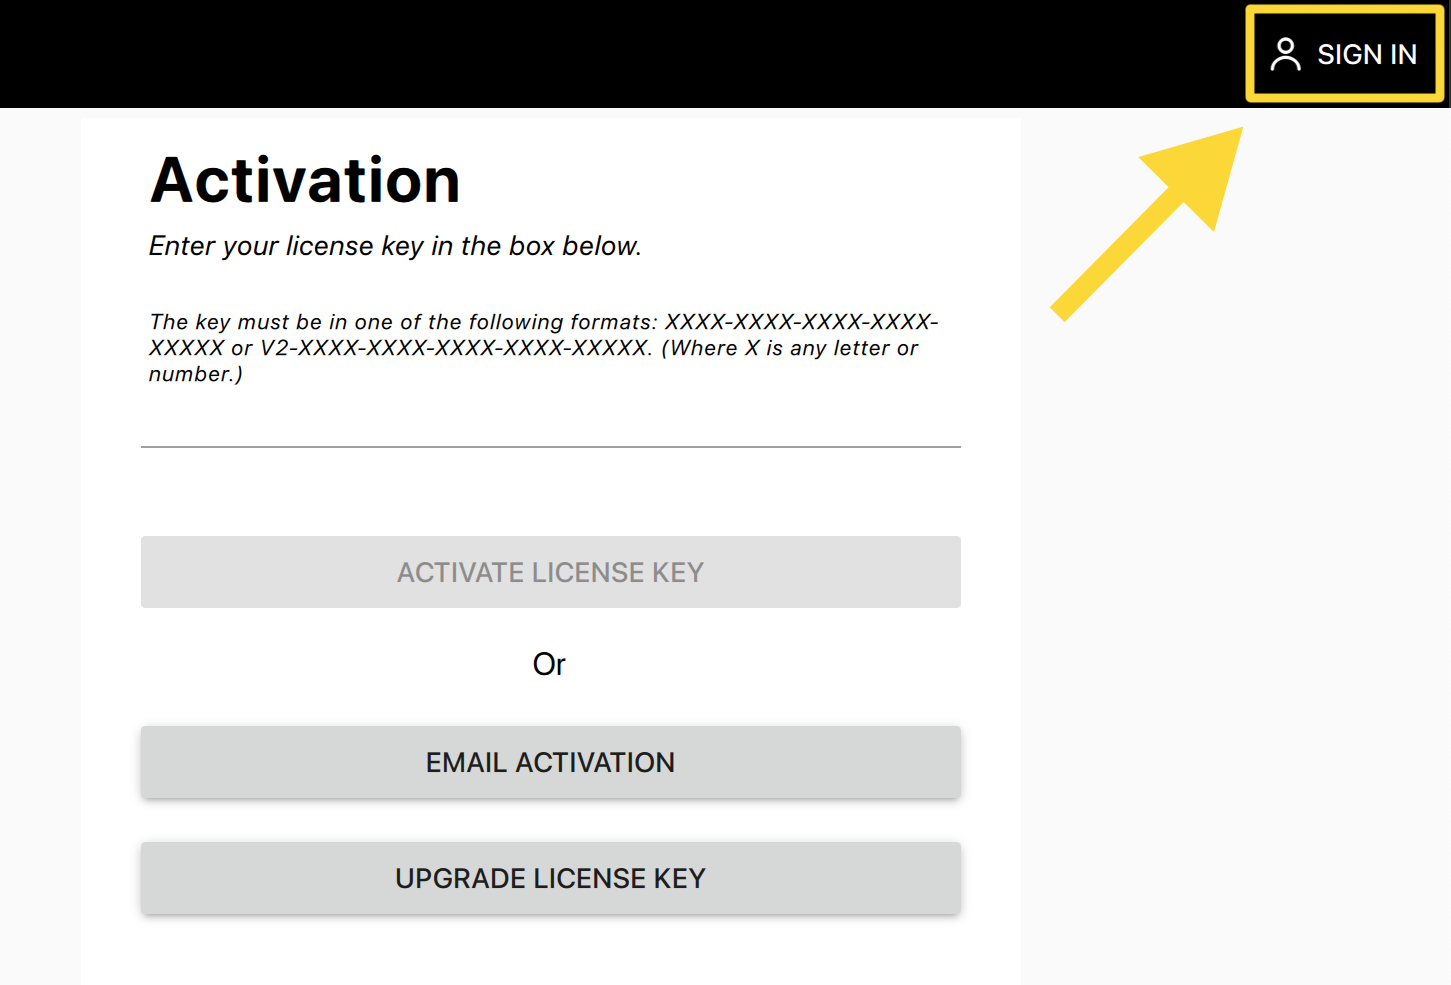The width and height of the screenshot is (1451, 985).
Task: Click the 'Or' separator text
Action: pos(549,664)
